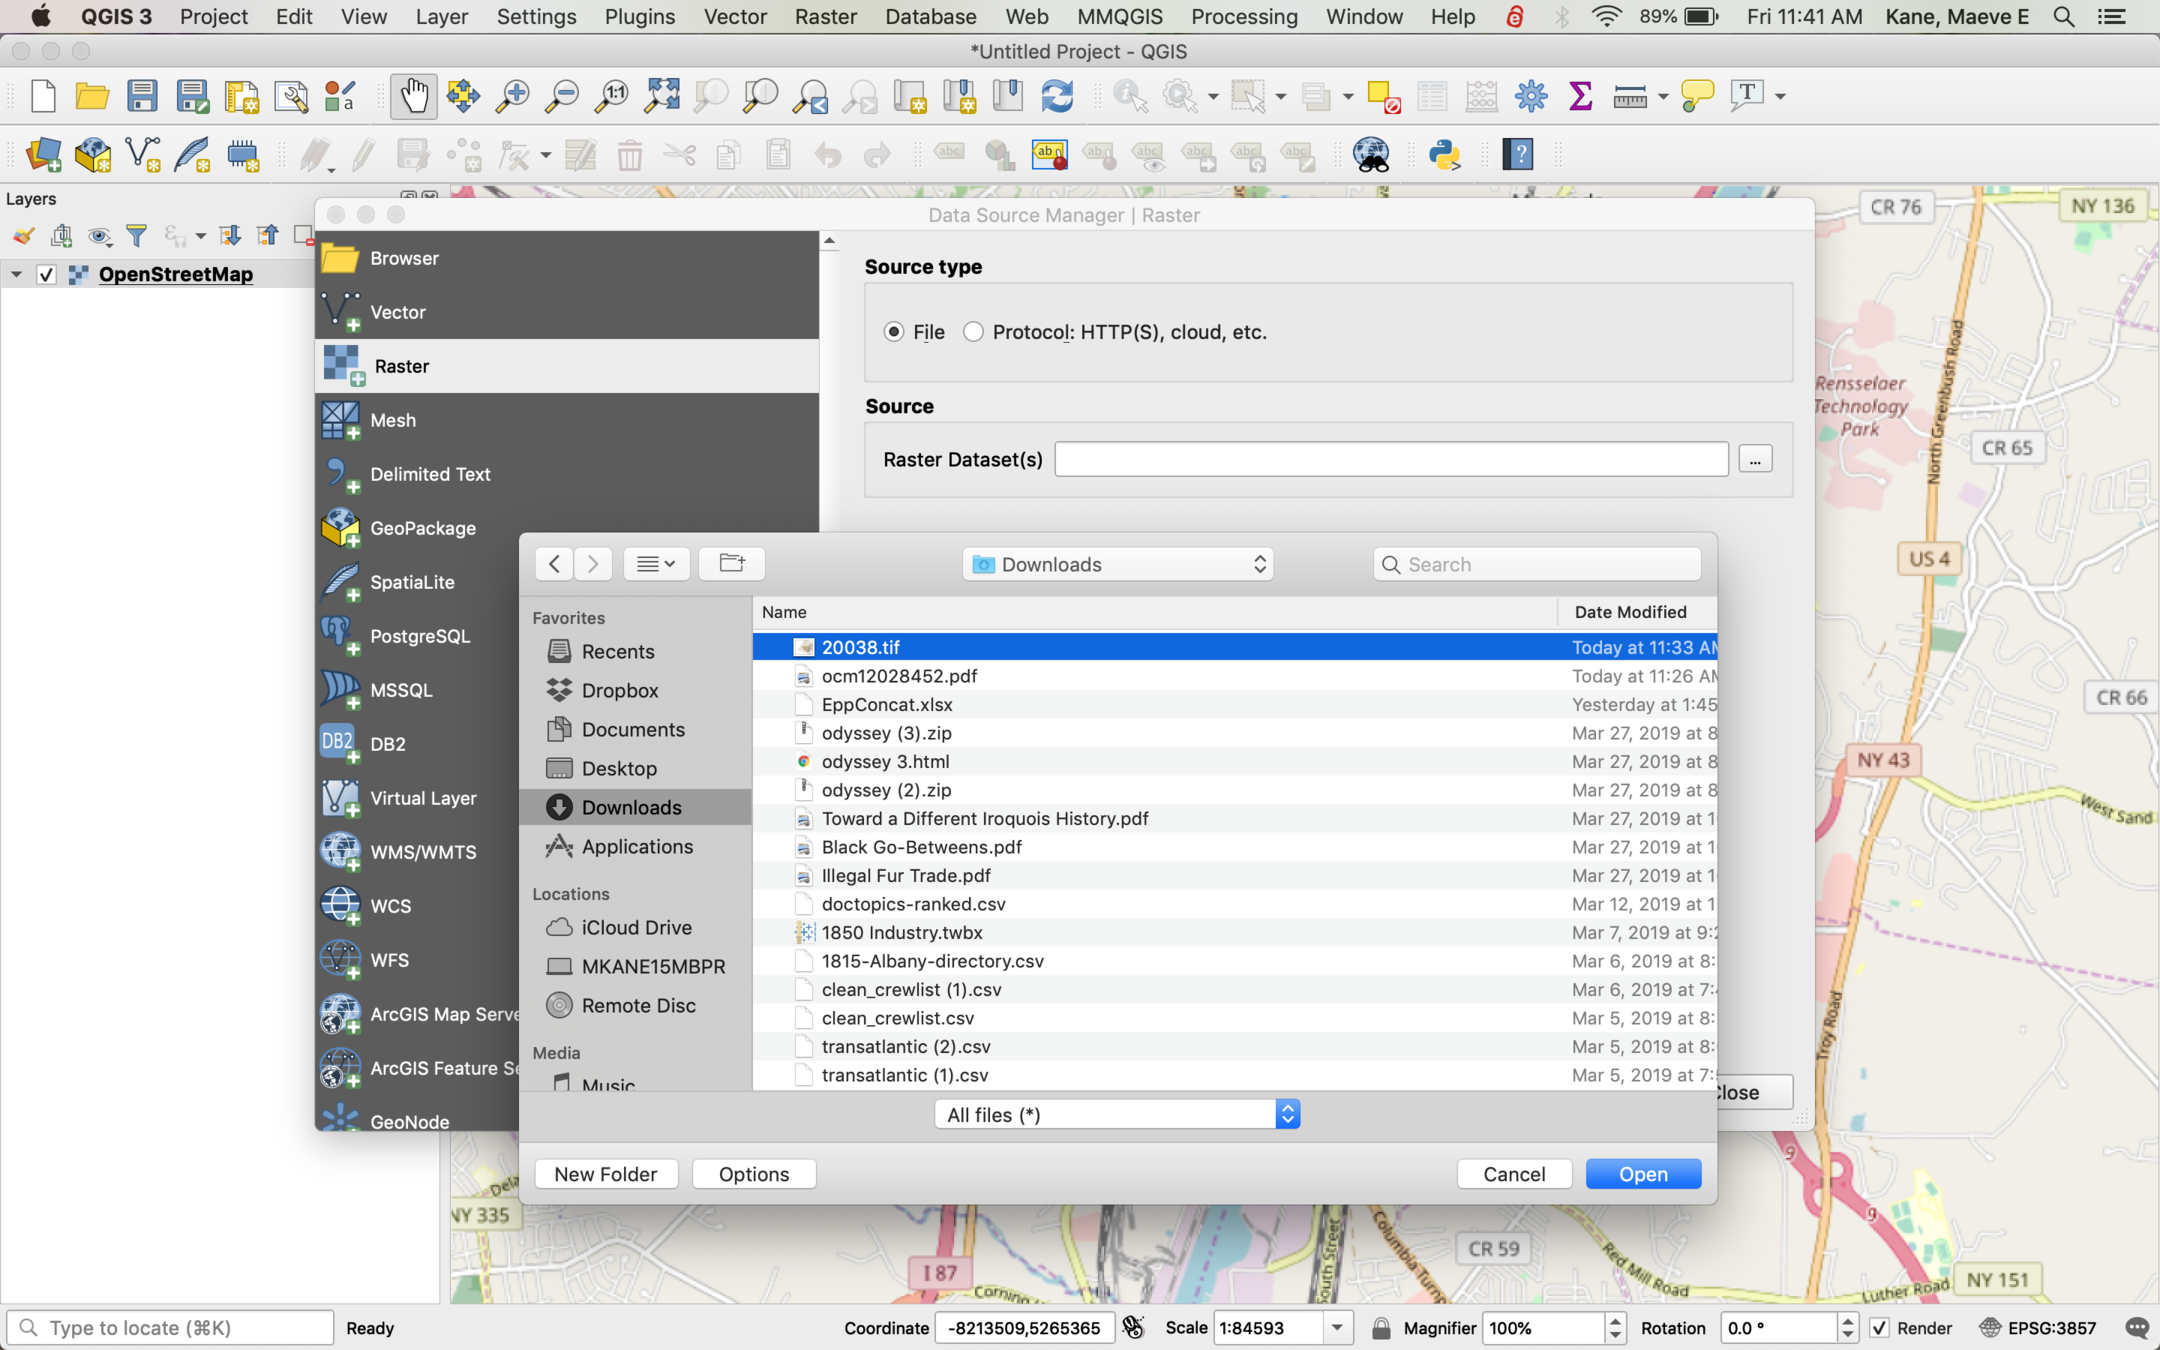This screenshot has width=2160, height=1350.
Task: Open the Processing menu
Action: pyautogui.click(x=1243, y=16)
